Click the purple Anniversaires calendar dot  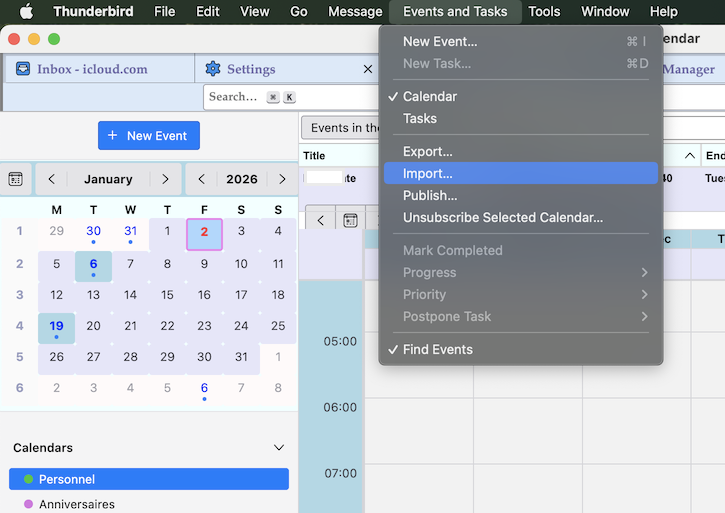[28, 504]
